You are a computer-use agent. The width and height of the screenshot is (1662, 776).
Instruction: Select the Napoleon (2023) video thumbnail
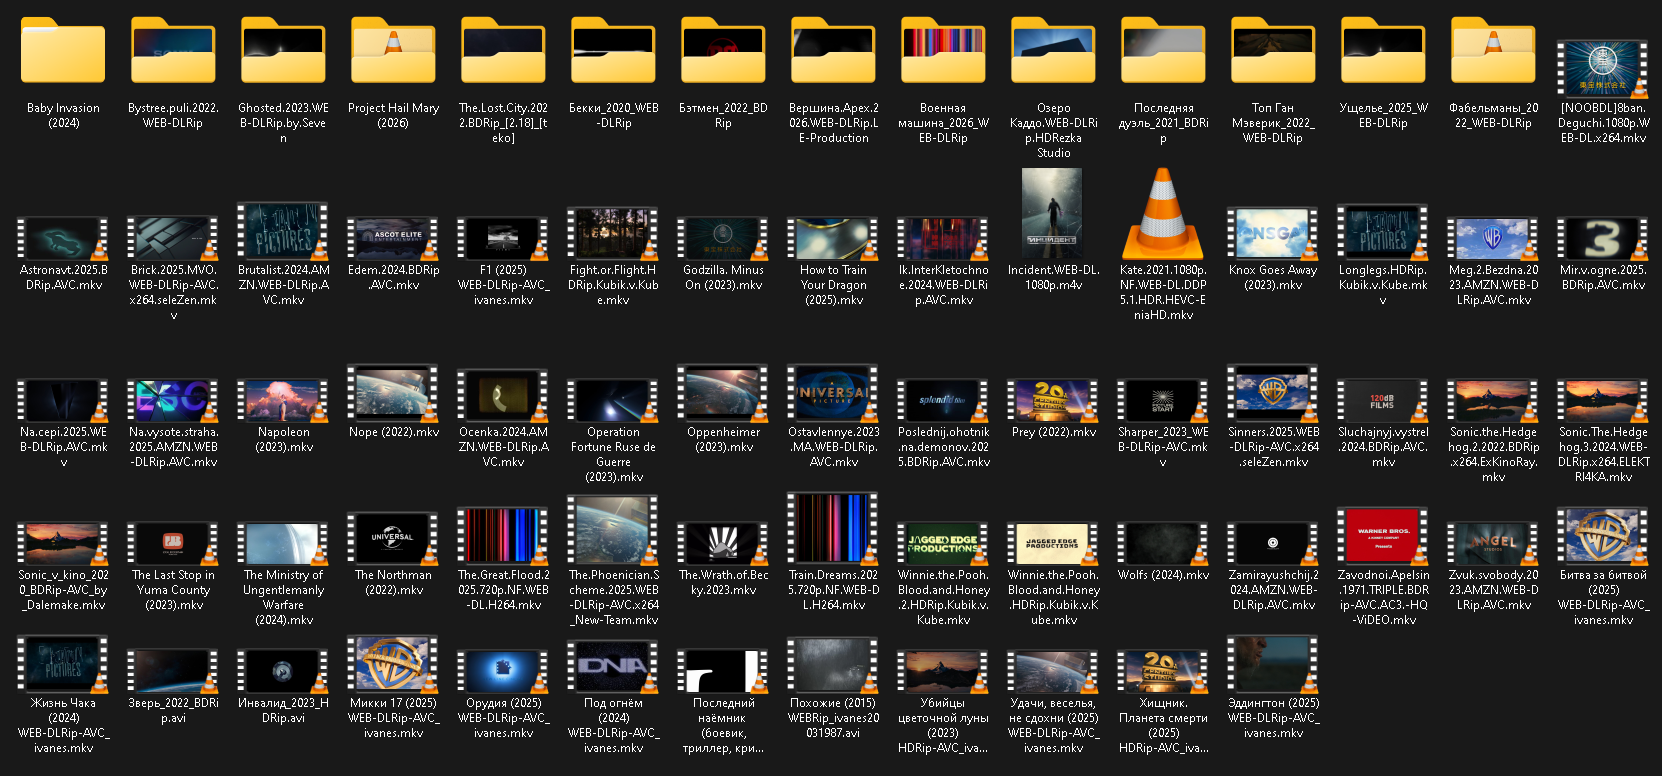[283, 401]
